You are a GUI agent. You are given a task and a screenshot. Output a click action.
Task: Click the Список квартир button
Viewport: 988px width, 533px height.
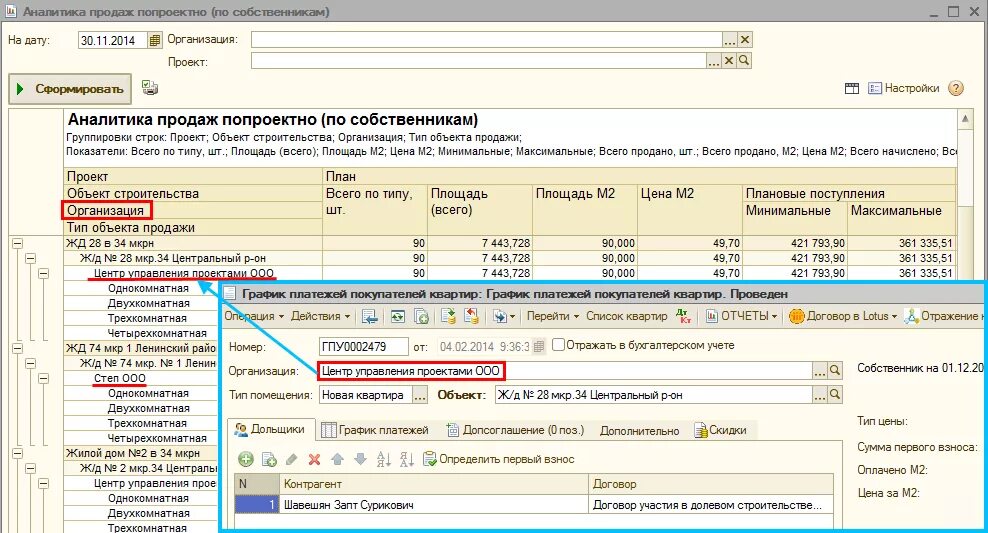point(626,316)
